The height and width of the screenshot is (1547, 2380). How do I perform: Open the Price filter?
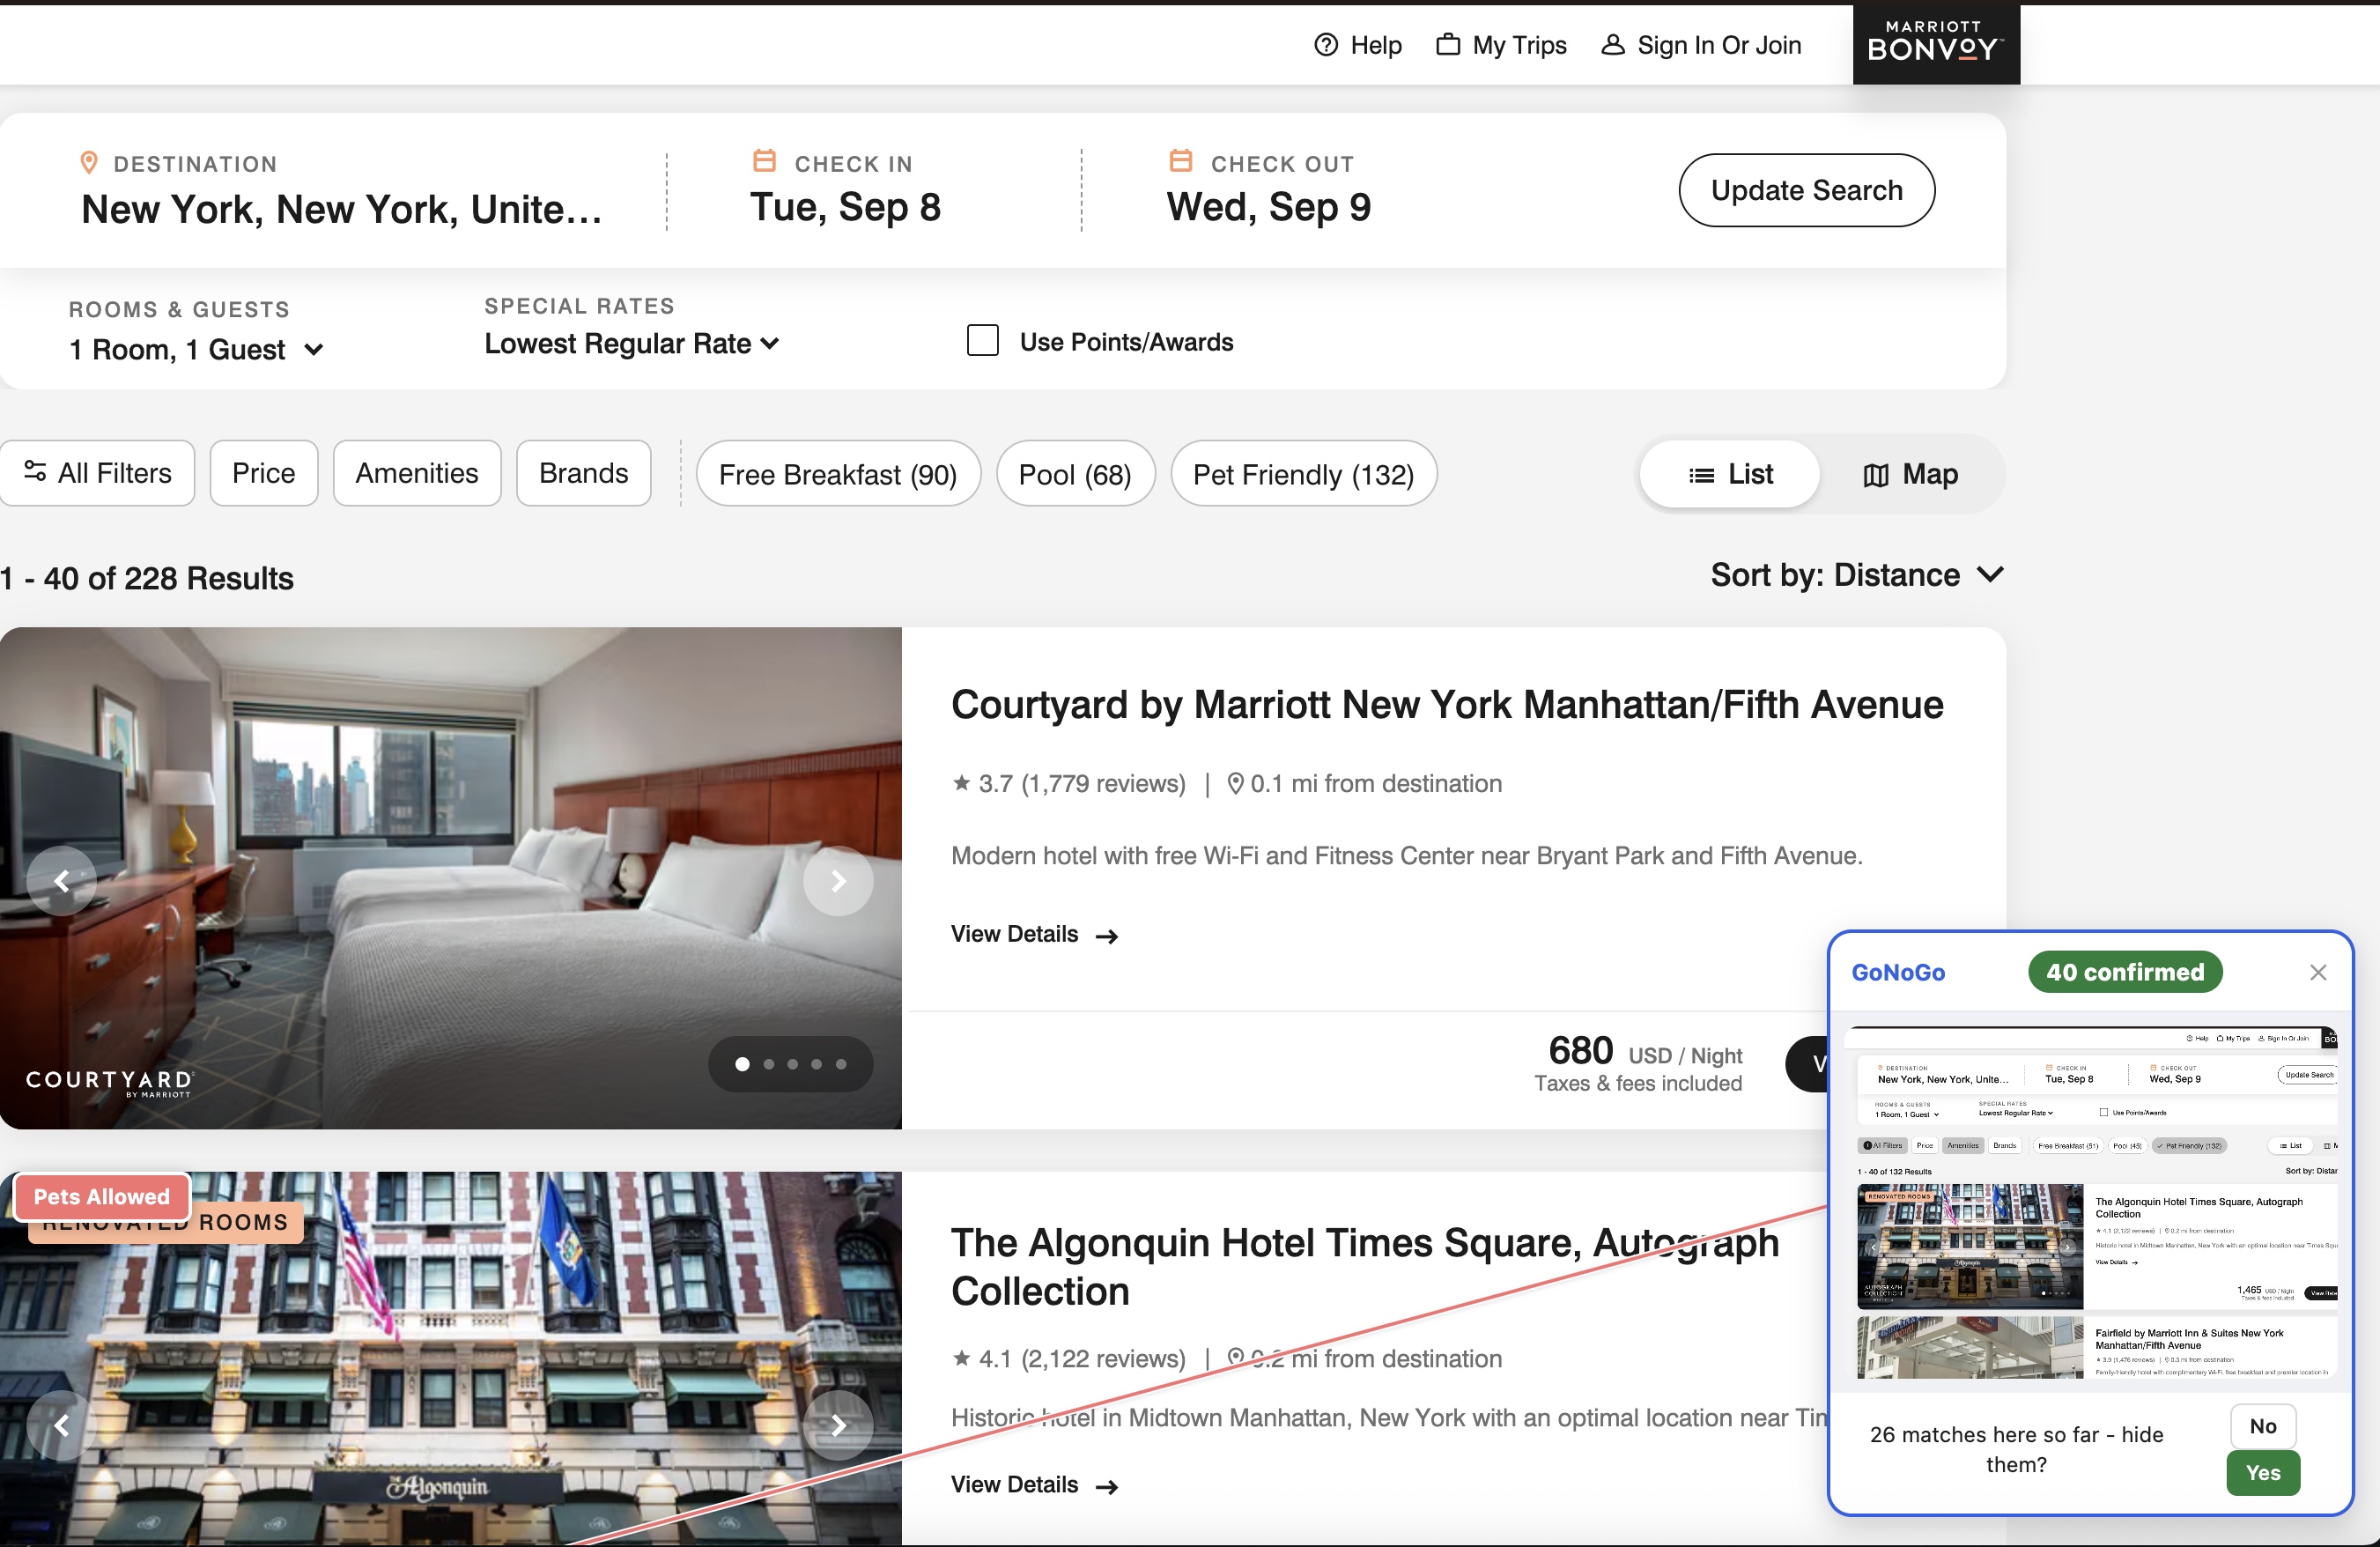[264, 473]
